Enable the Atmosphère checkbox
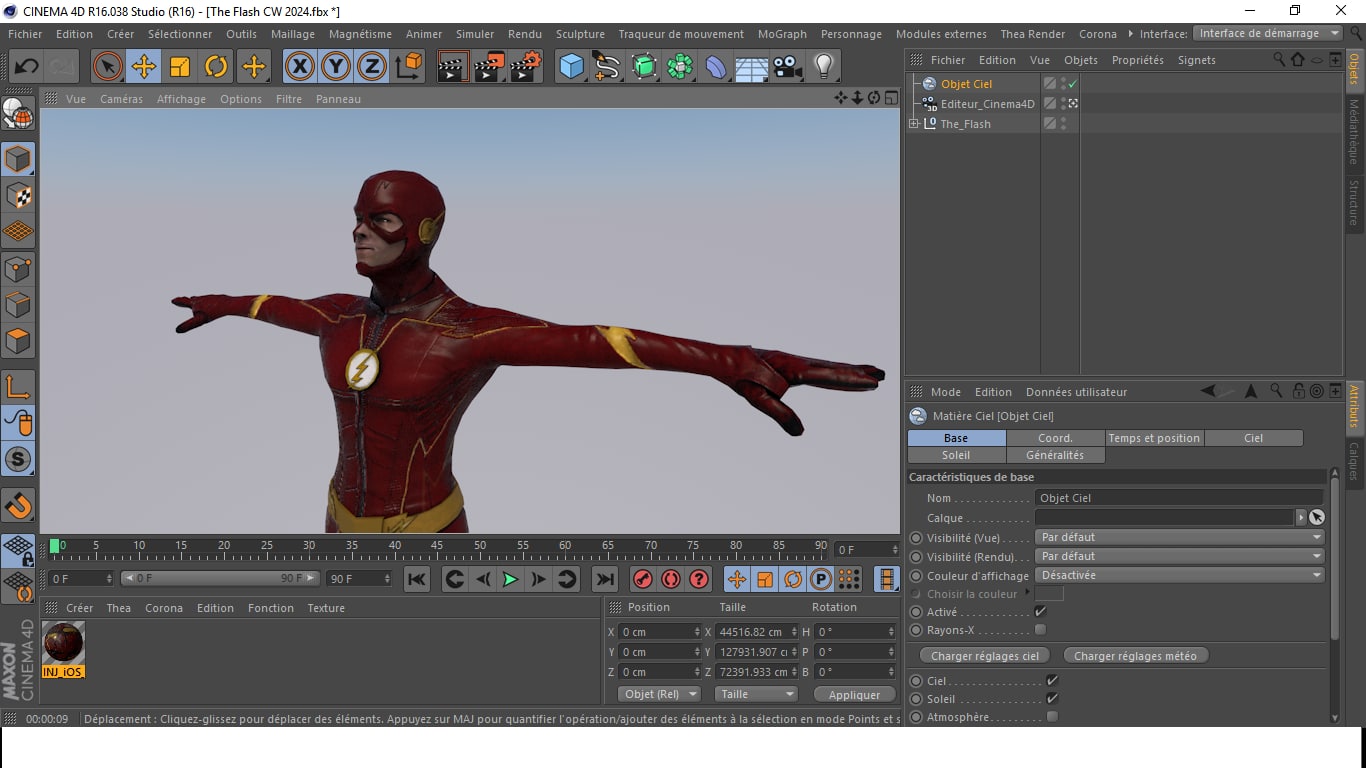Screen dimensions: 1366x768 1052,717
